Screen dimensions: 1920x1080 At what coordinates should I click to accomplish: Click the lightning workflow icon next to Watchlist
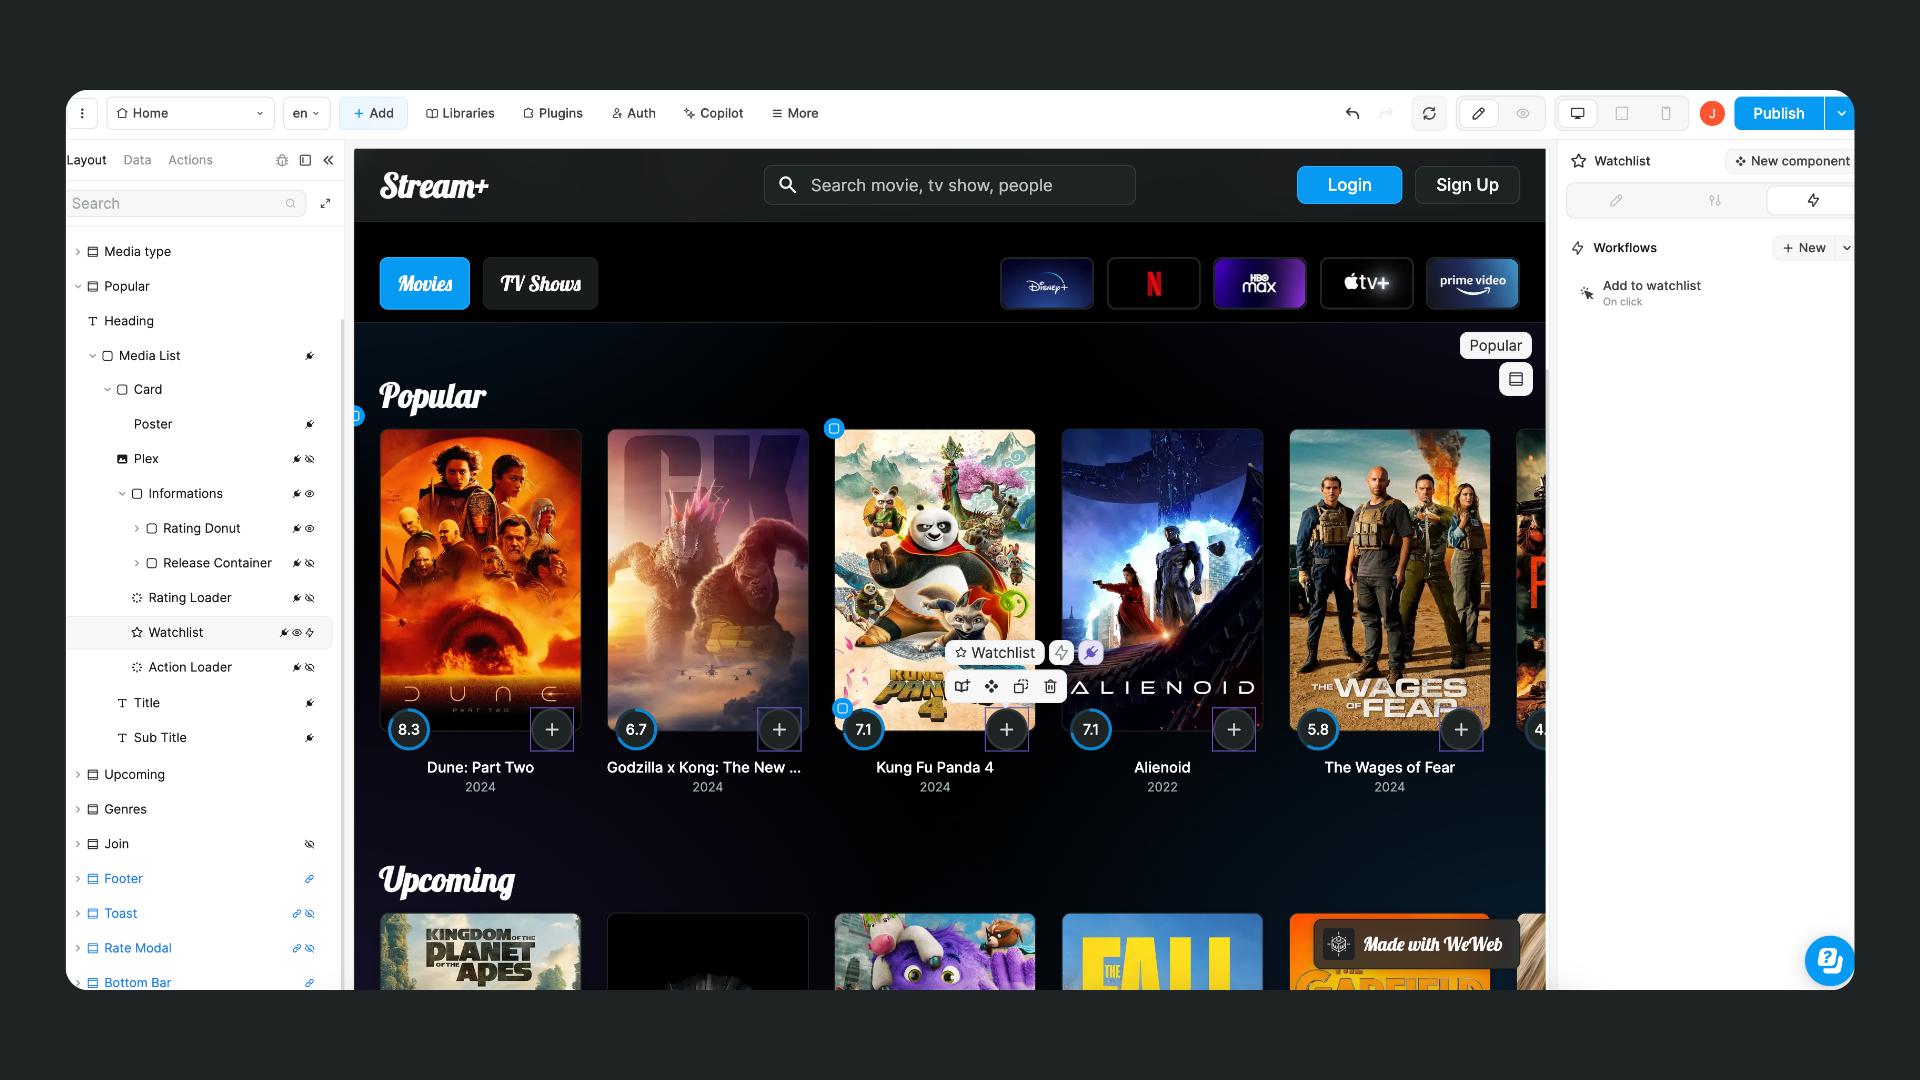1061,652
